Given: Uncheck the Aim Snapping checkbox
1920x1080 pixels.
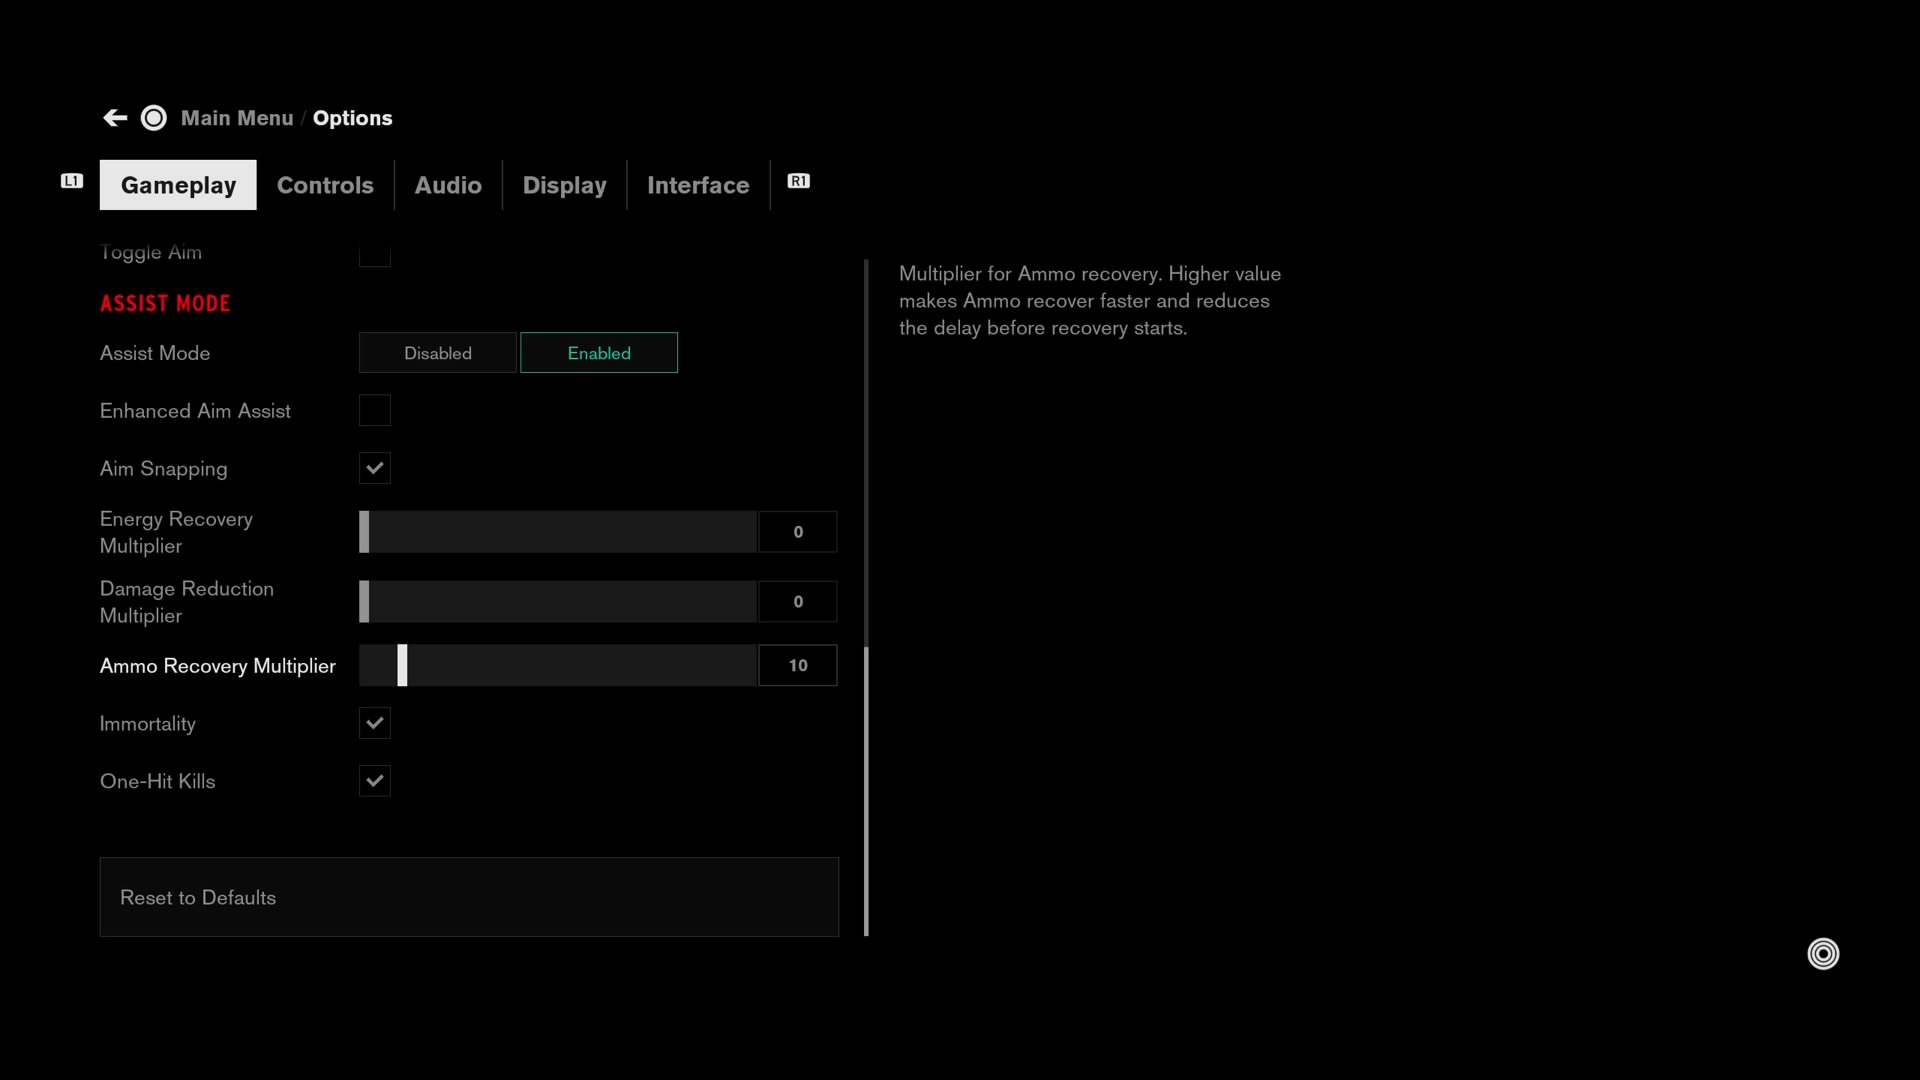Looking at the screenshot, I should pyautogui.click(x=375, y=469).
